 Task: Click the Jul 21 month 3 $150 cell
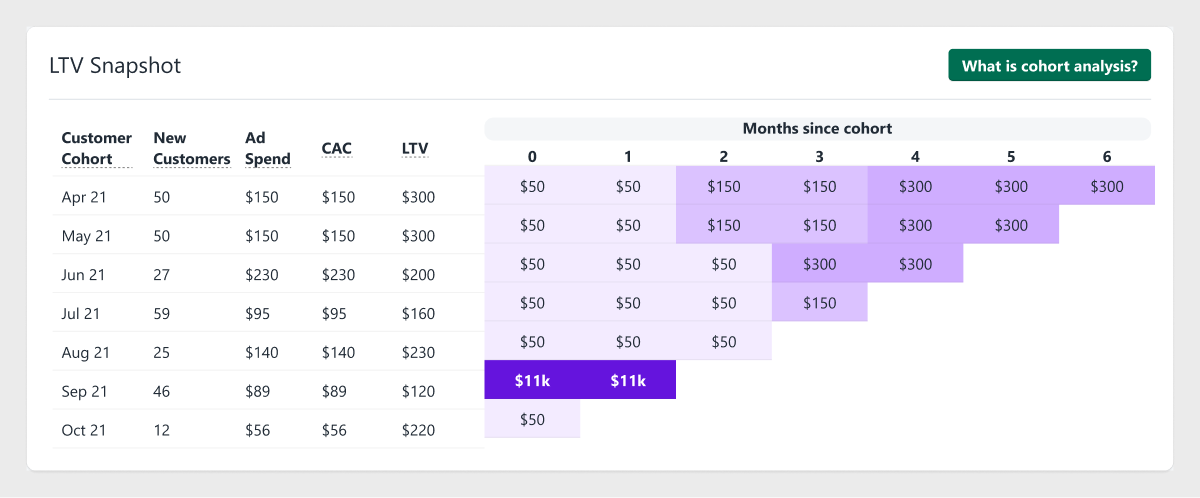[x=819, y=302]
